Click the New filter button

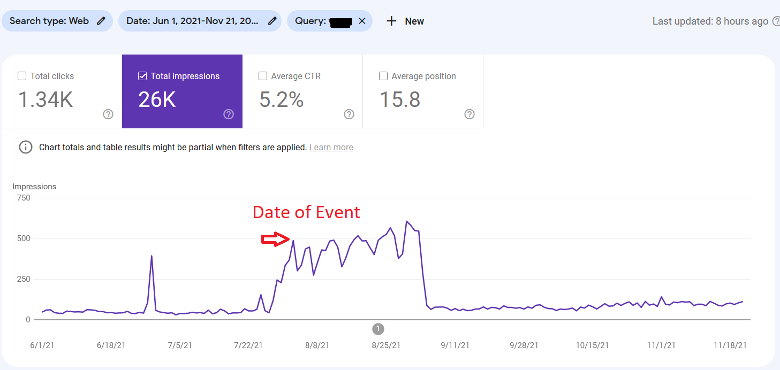tap(405, 21)
